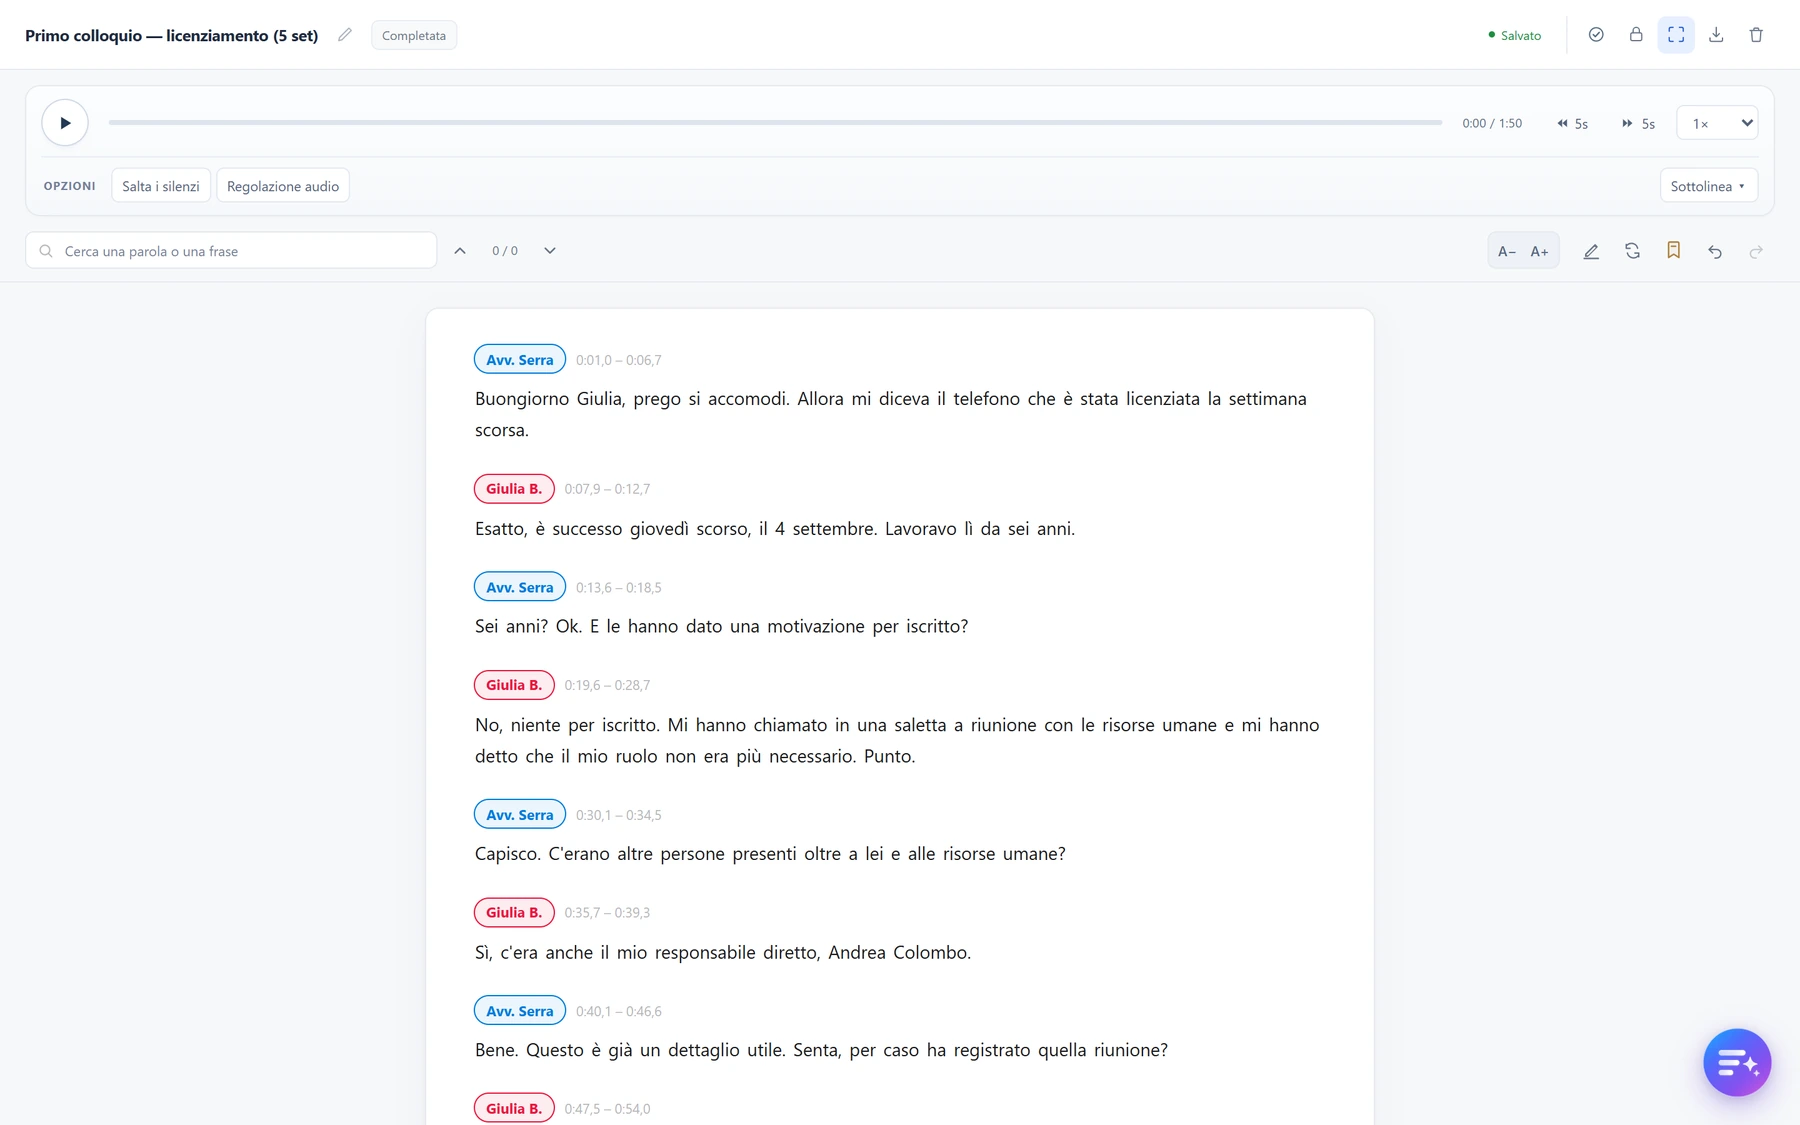
Task: Toggle the Salta i silenzi option
Action: click(x=161, y=186)
